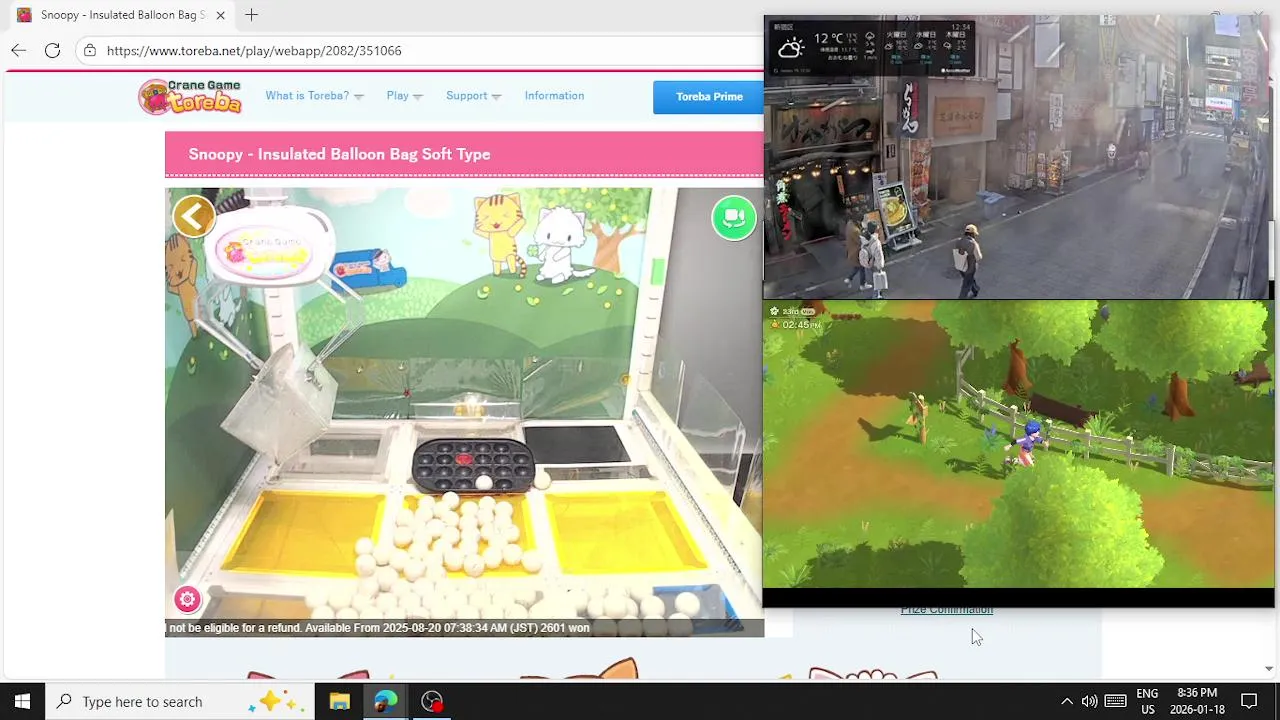Show hidden system tray icons
Viewport: 1280px width, 720px height.
point(1066,701)
